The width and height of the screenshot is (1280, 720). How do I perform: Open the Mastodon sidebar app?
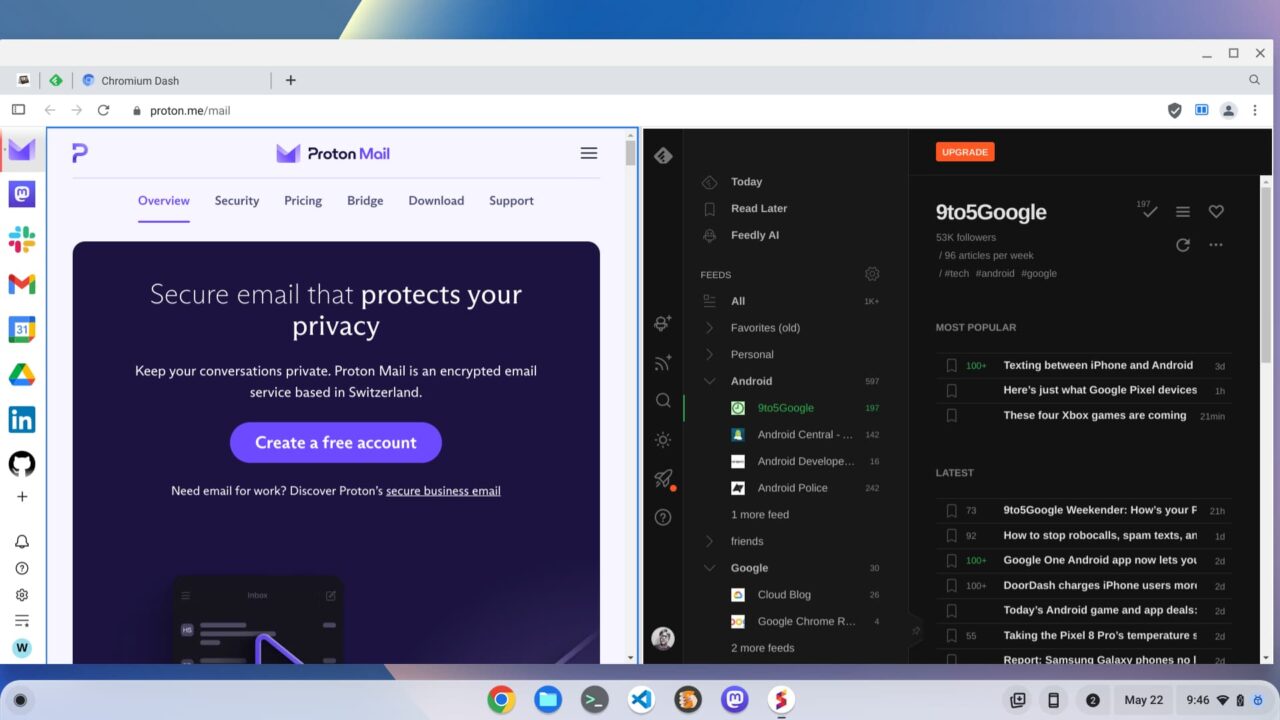click(22, 193)
